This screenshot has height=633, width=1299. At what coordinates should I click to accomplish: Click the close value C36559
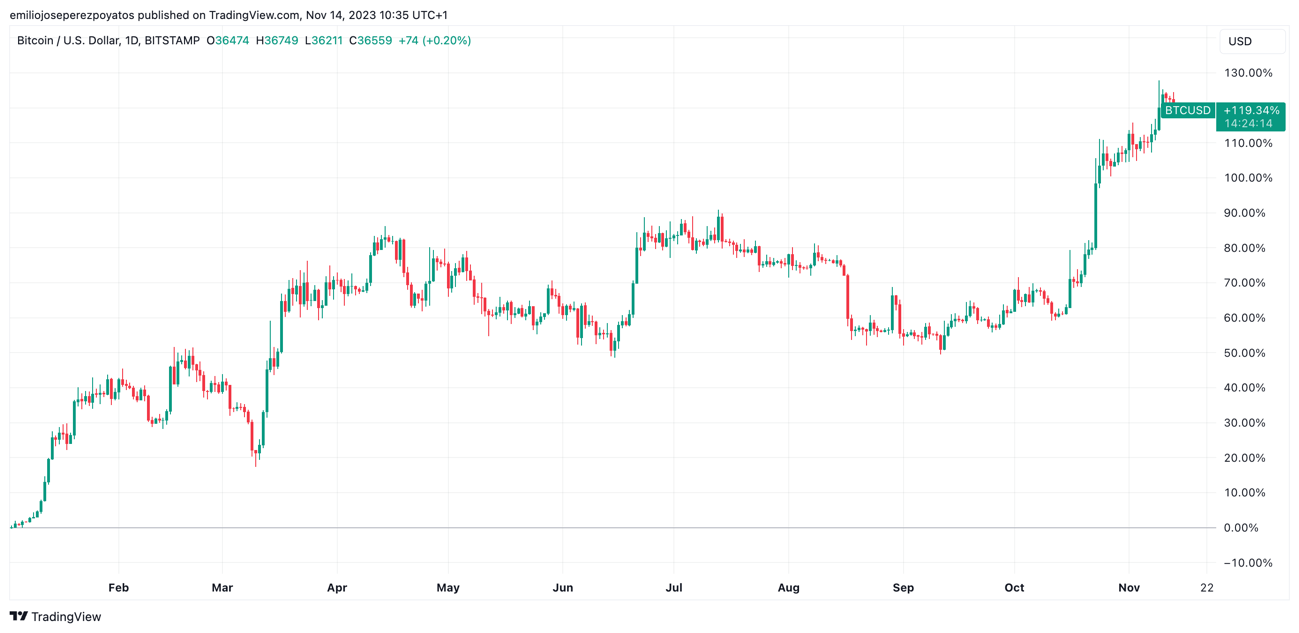[370, 41]
